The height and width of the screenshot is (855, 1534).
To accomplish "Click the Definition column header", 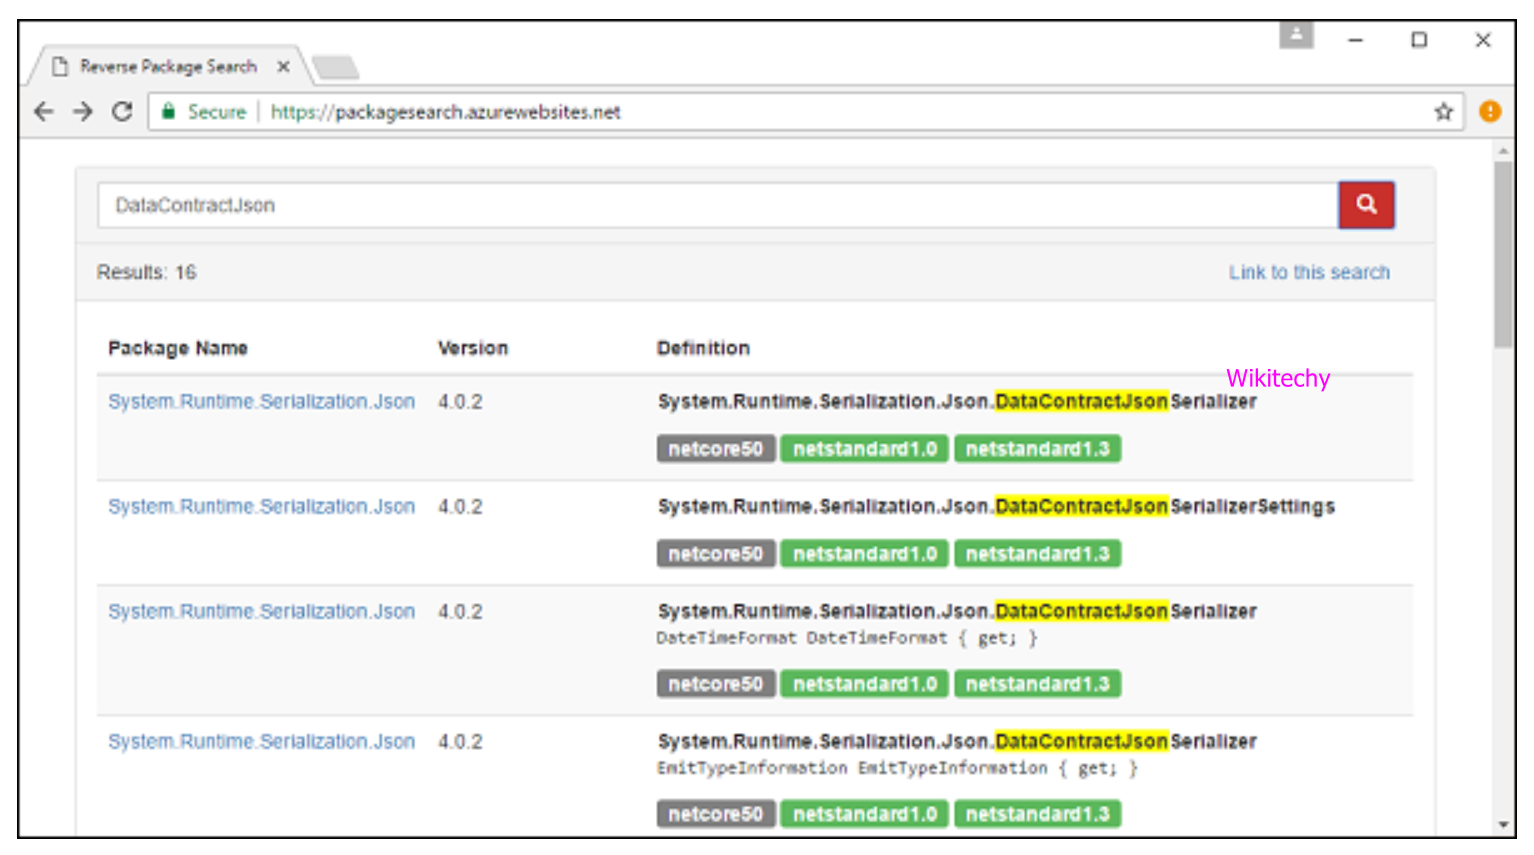I will tap(703, 348).
